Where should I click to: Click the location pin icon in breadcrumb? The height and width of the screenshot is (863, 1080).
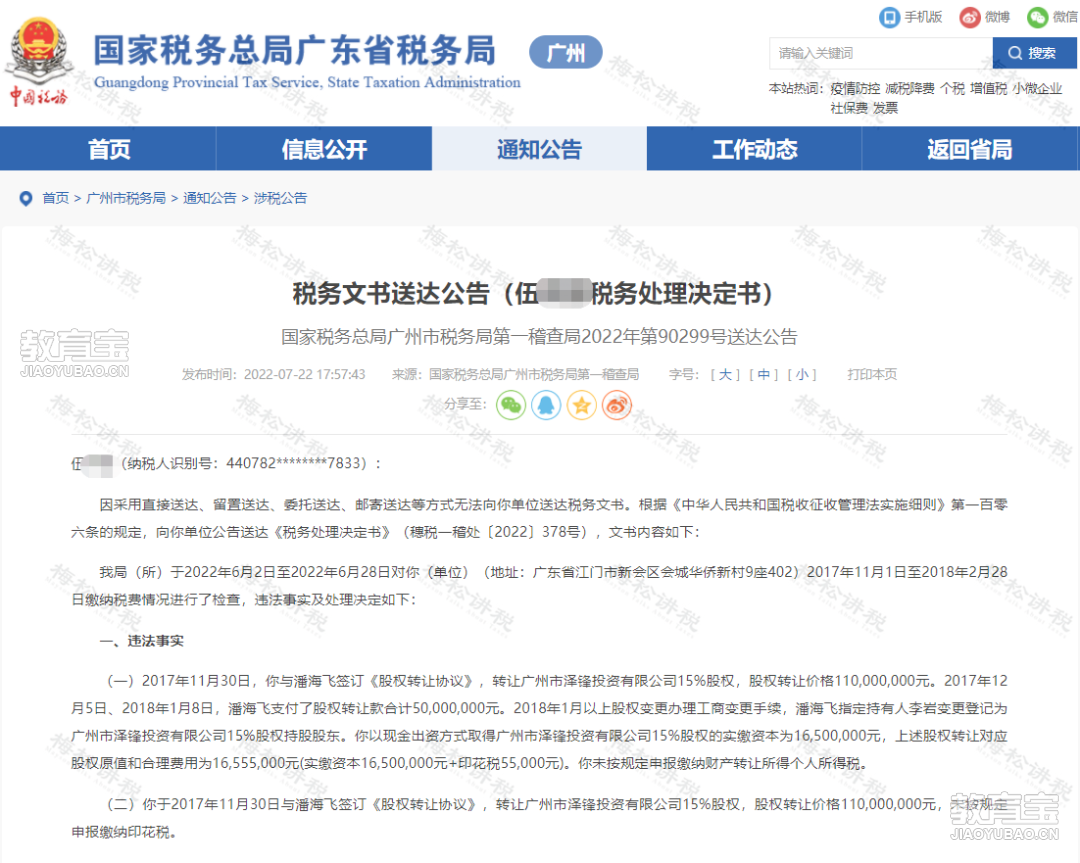25,198
